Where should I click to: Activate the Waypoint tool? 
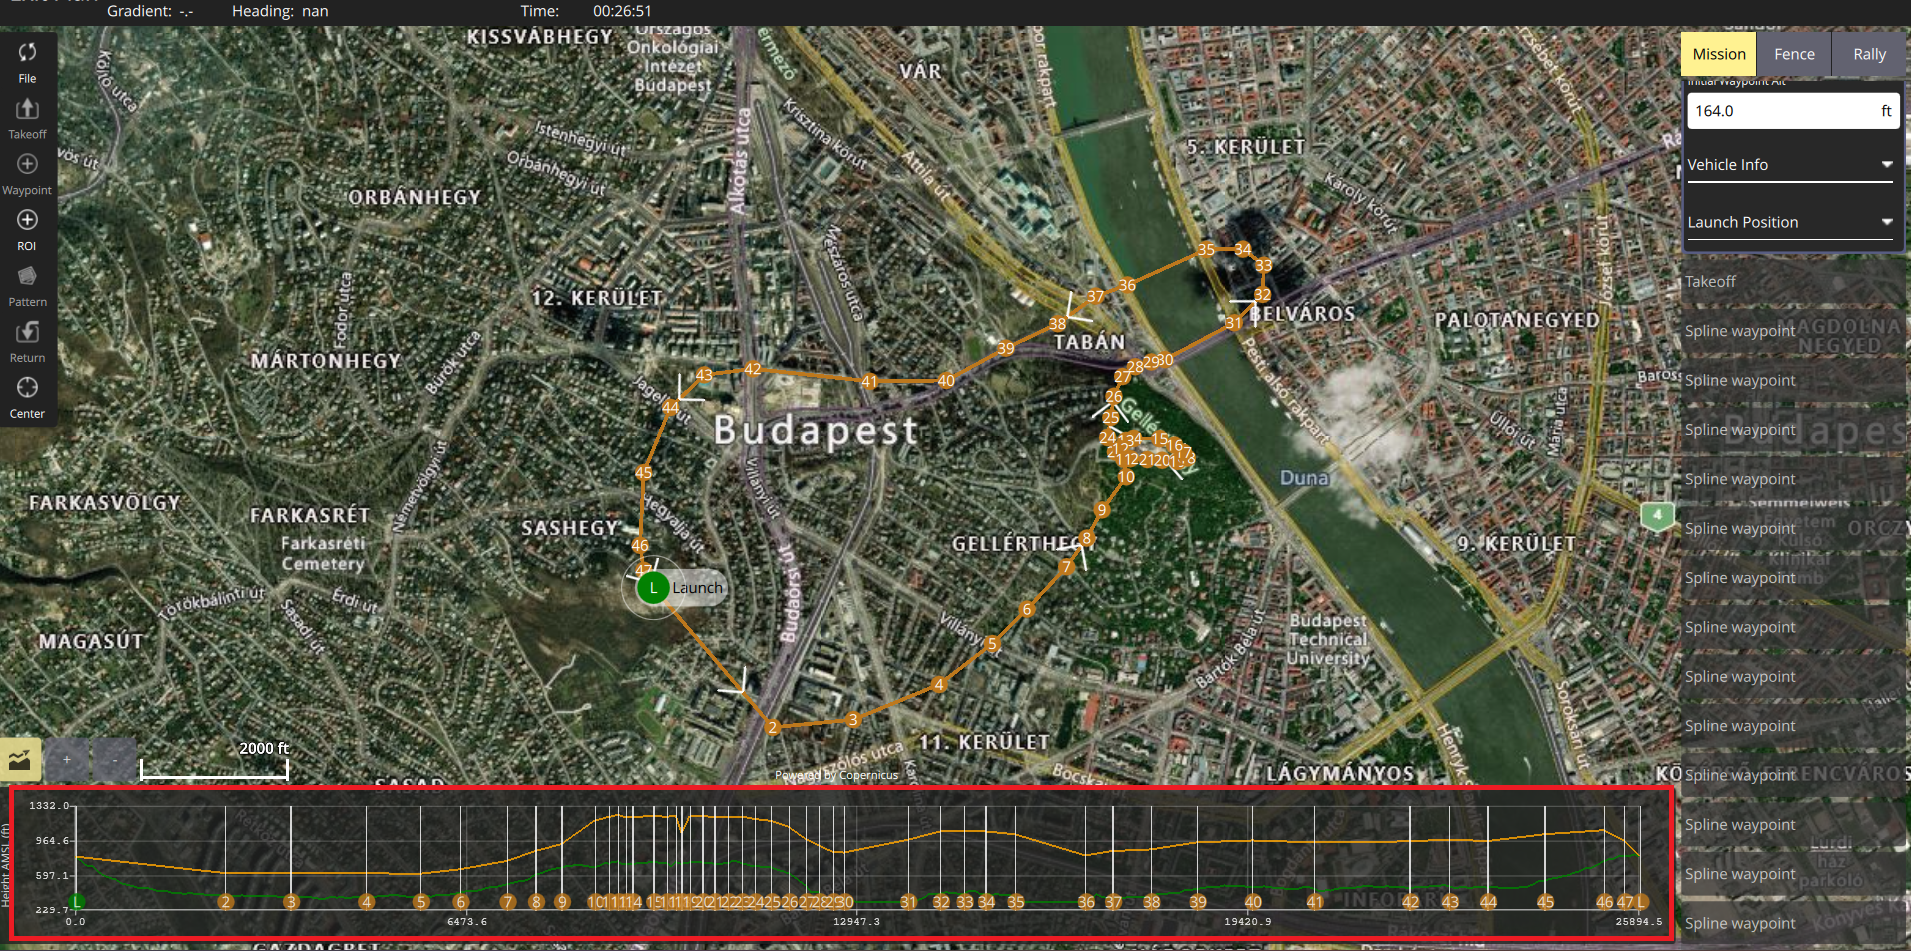click(x=27, y=173)
